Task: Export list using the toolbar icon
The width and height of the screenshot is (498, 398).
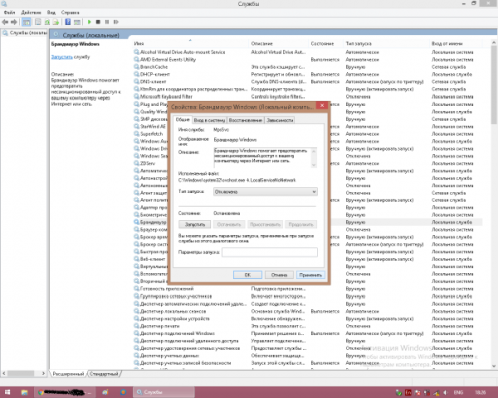Action: pyautogui.click(x=56, y=22)
